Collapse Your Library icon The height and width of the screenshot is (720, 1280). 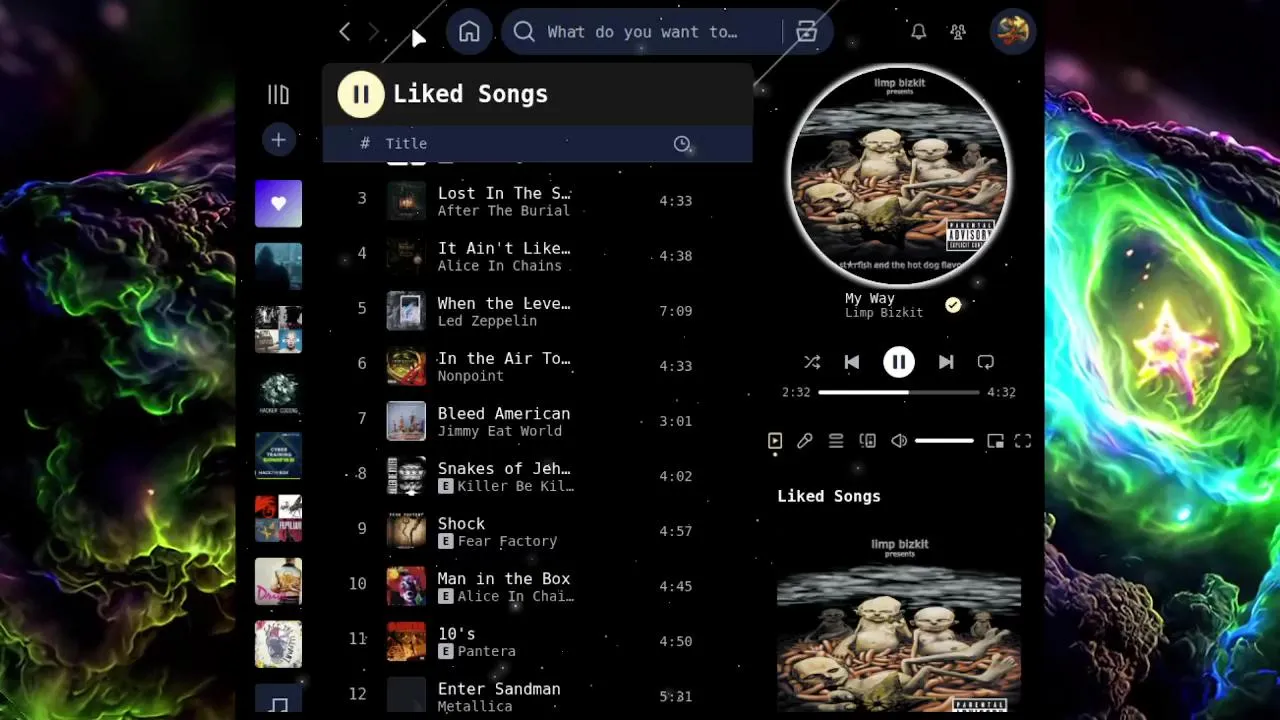coord(278,94)
